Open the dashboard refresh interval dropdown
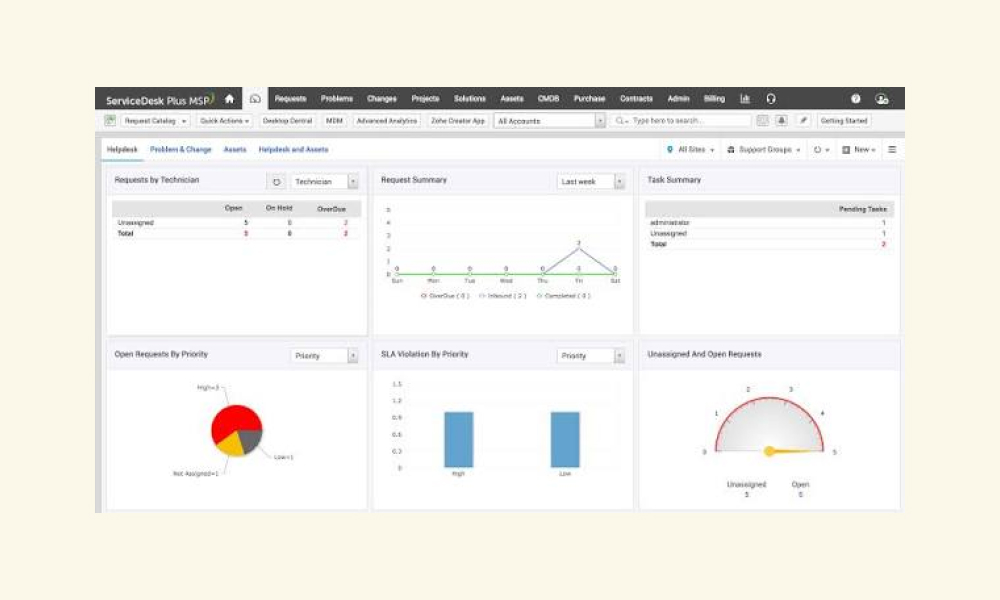 [821, 150]
